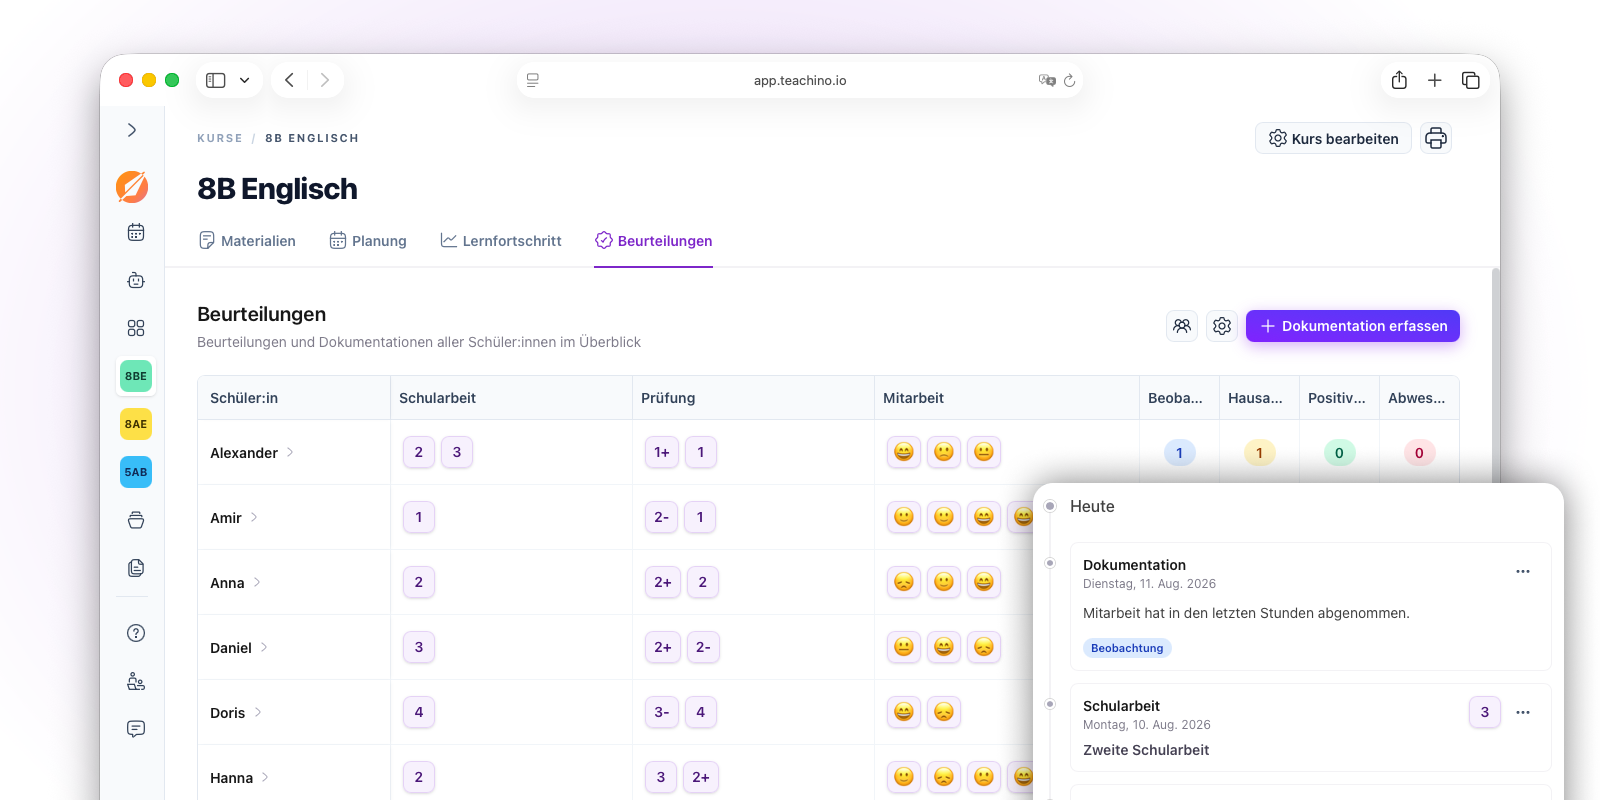Click the Beobachtung tag

[x=1127, y=648]
